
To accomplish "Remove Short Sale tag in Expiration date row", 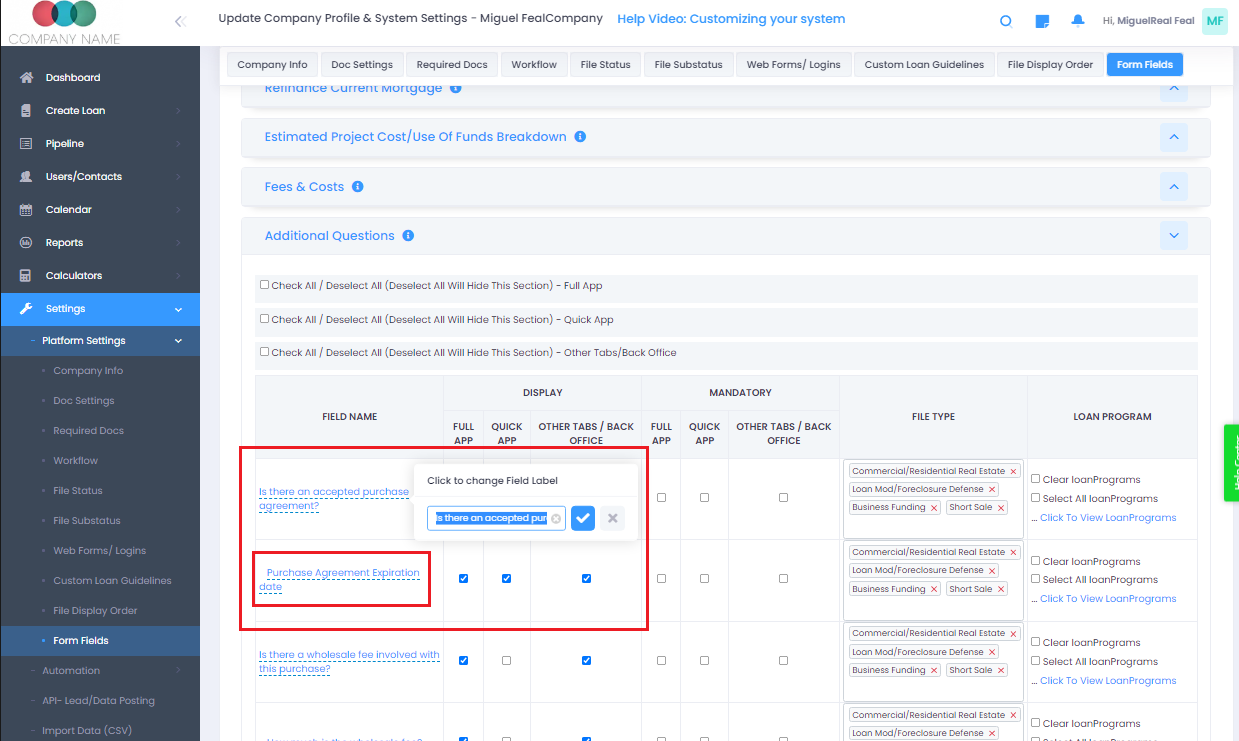I will pos(1001,589).
